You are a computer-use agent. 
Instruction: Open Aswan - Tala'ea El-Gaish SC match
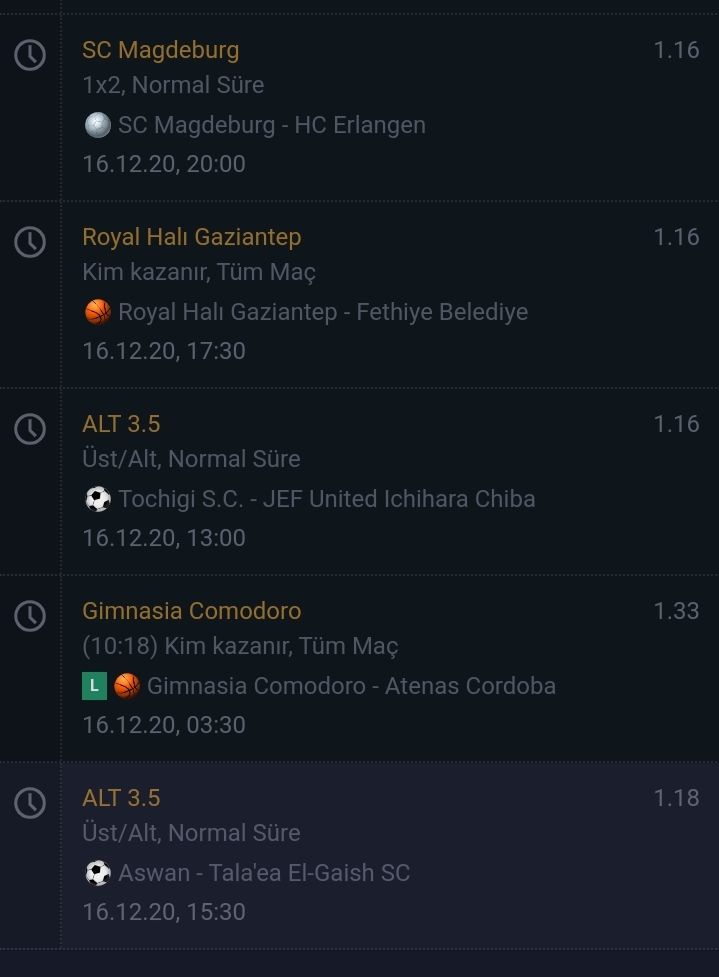pos(264,873)
